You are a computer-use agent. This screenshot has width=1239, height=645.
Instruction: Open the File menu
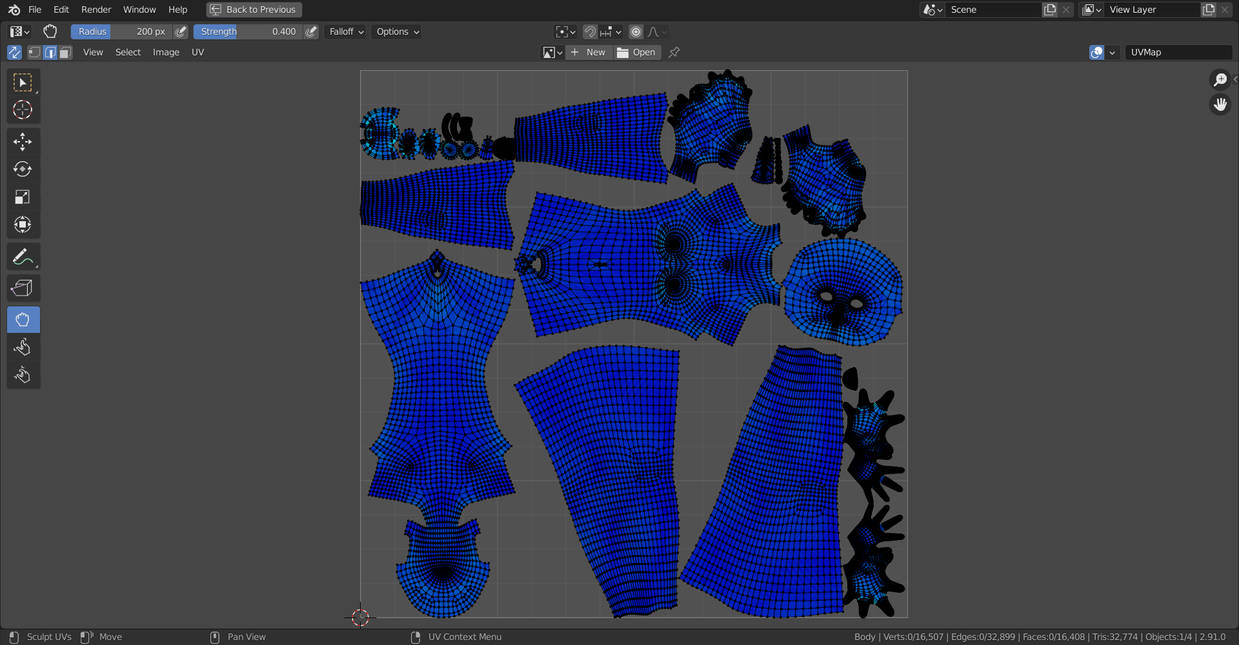coord(35,10)
